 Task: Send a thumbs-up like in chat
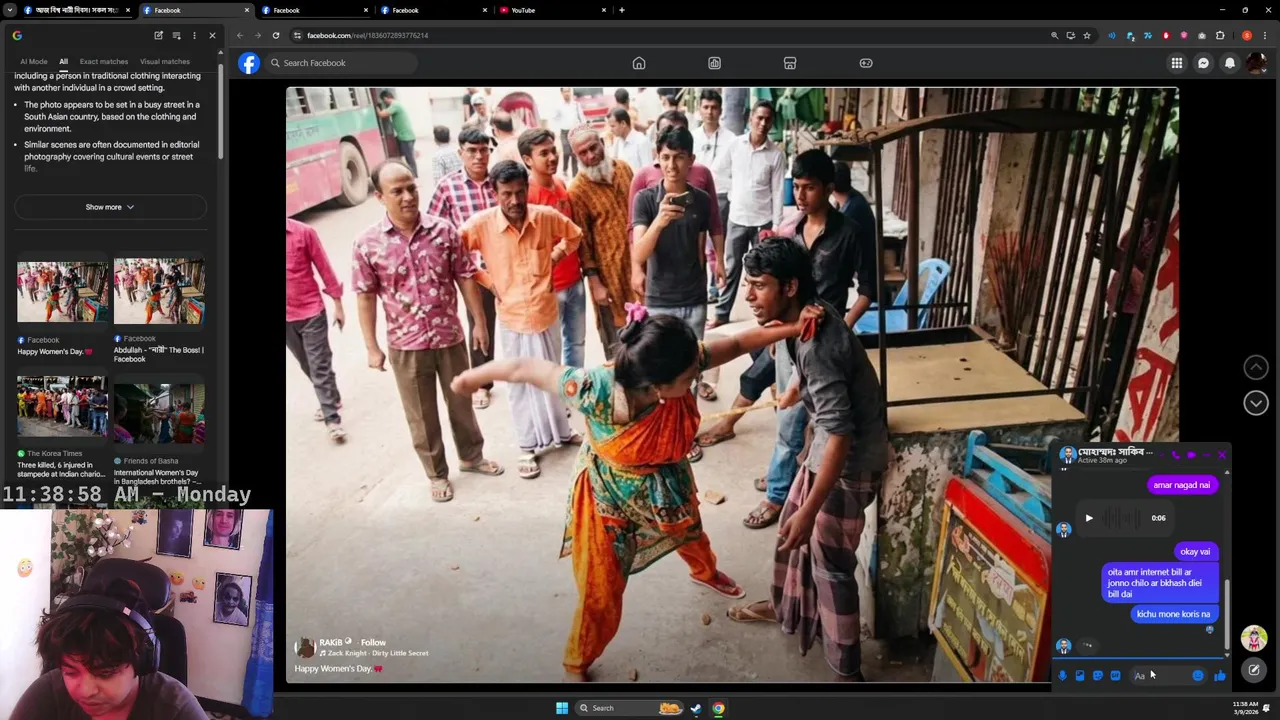coord(1220,676)
